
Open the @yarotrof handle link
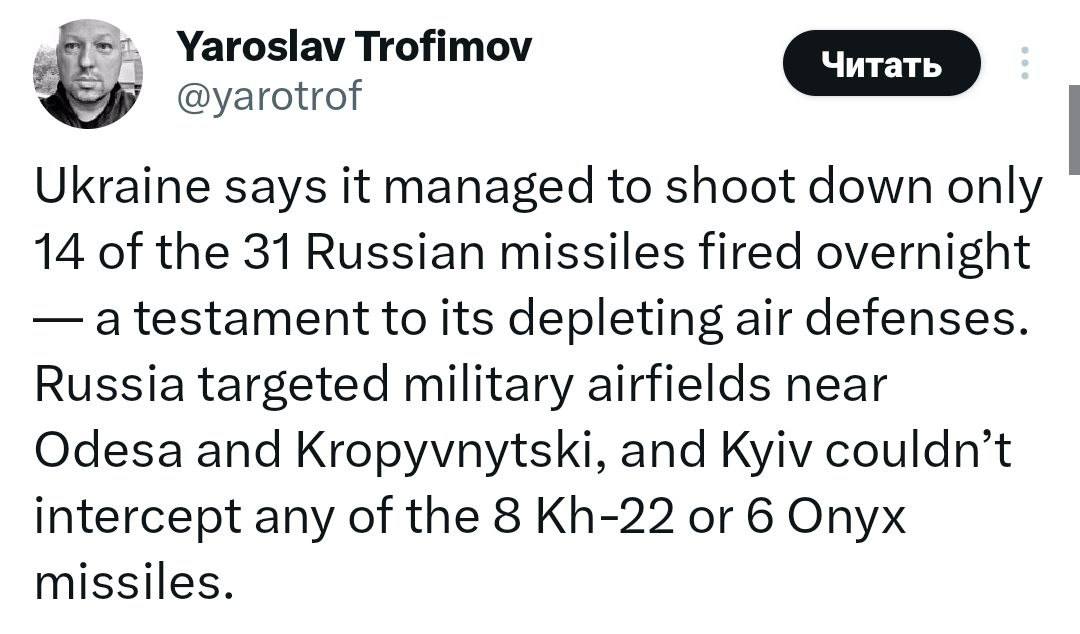268,97
